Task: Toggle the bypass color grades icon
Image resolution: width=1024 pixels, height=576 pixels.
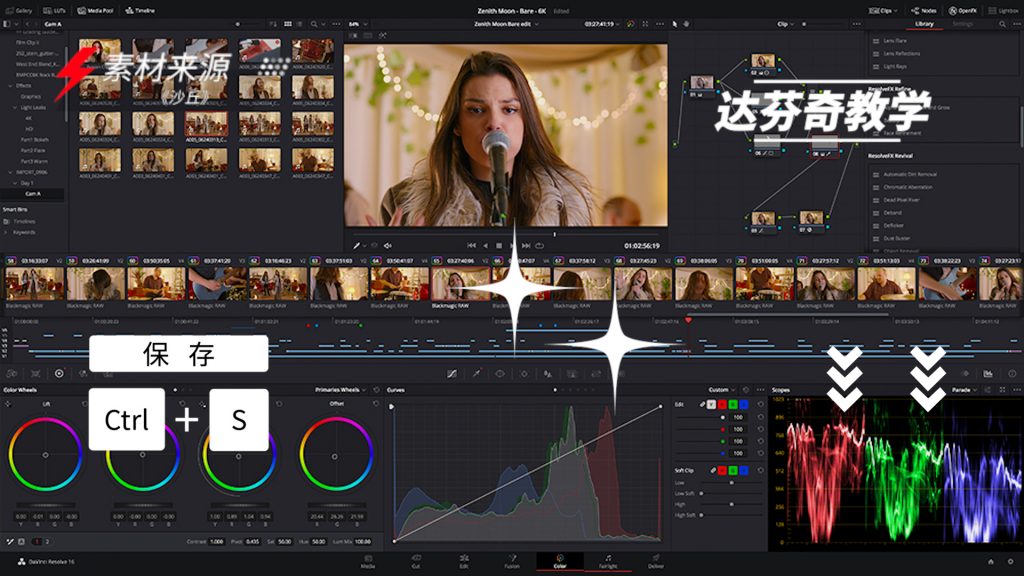Action: [x=630, y=24]
